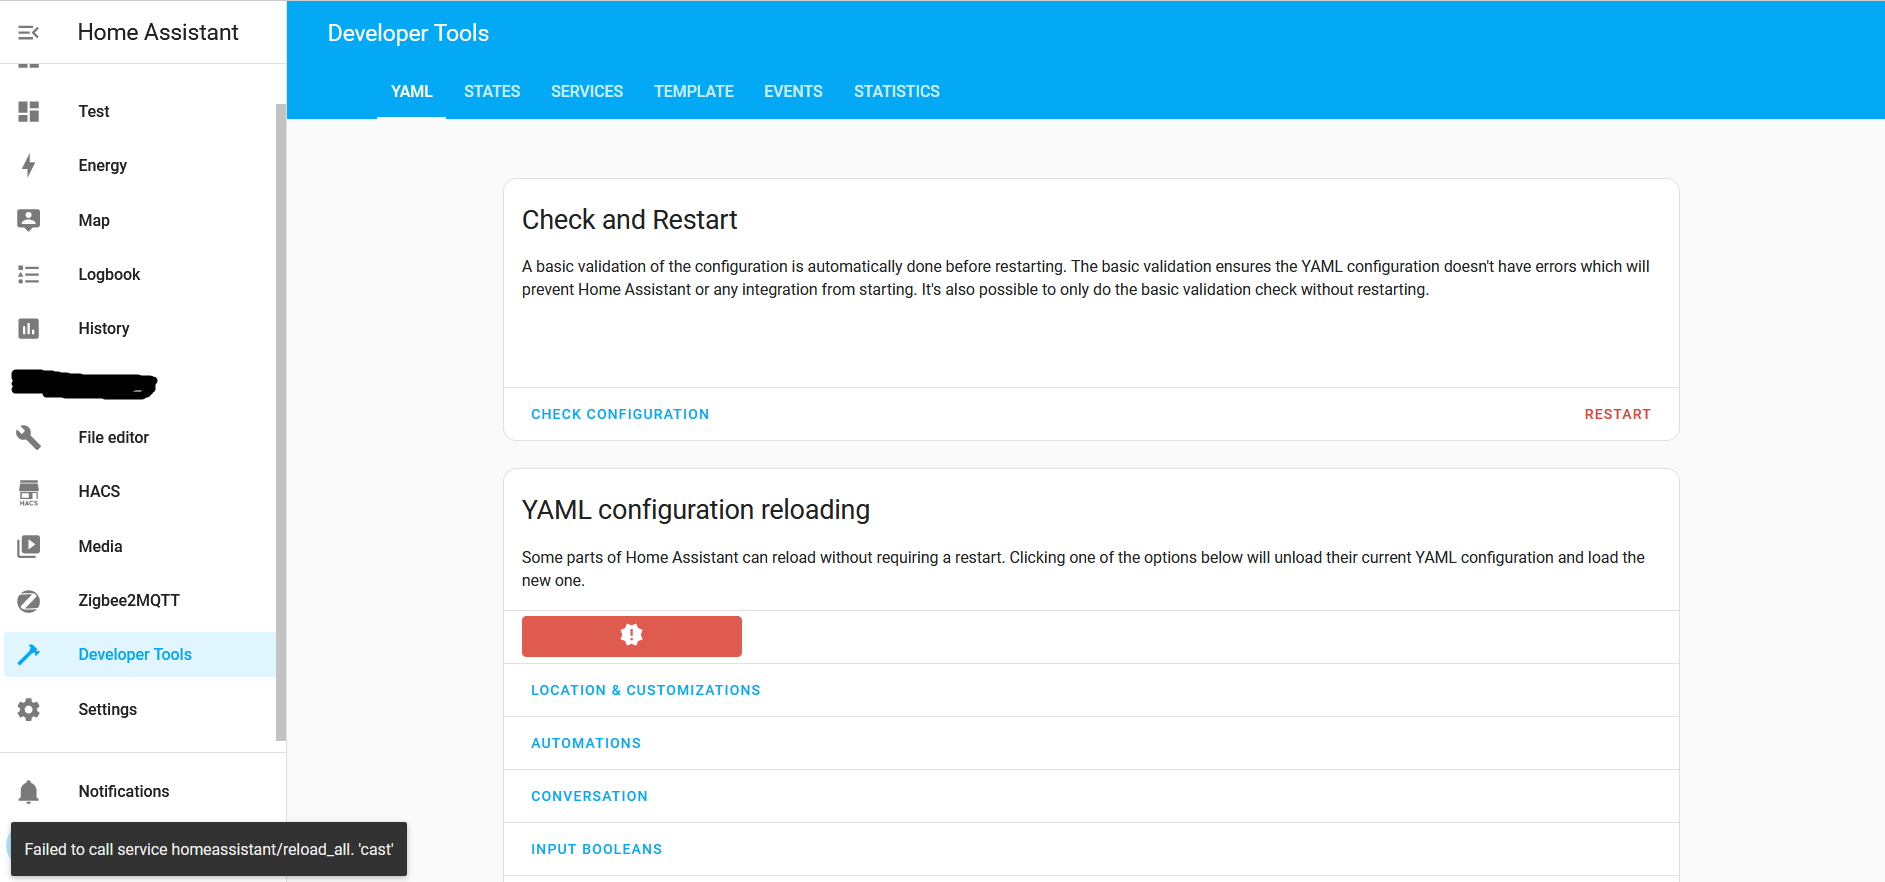The image size is (1885, 882).
Task: Click the sidebar vertical scrollbar
Action: tap(281, 422)
